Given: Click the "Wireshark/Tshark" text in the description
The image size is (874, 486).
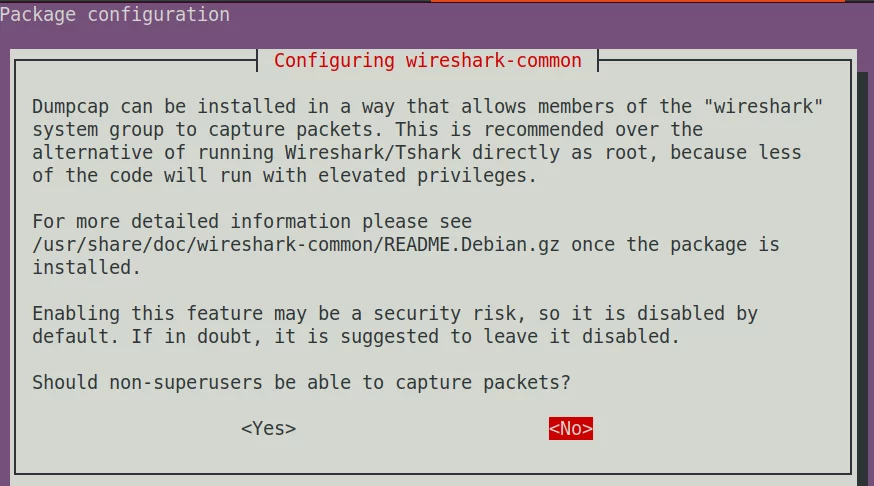Looking at the screenshot, I should (373, 153).
